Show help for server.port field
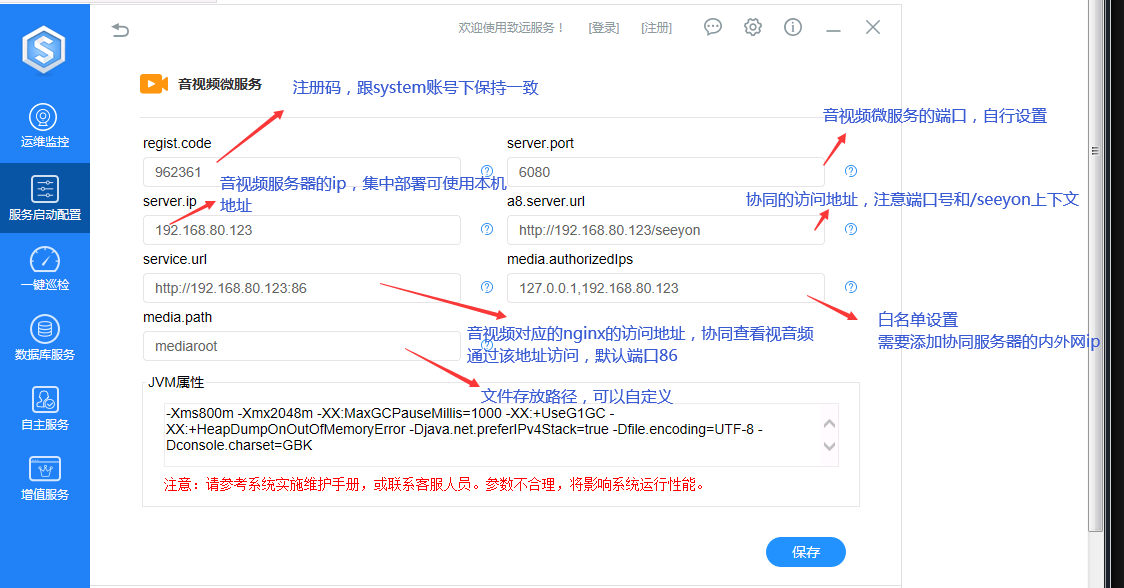 (x=851, y=171)
